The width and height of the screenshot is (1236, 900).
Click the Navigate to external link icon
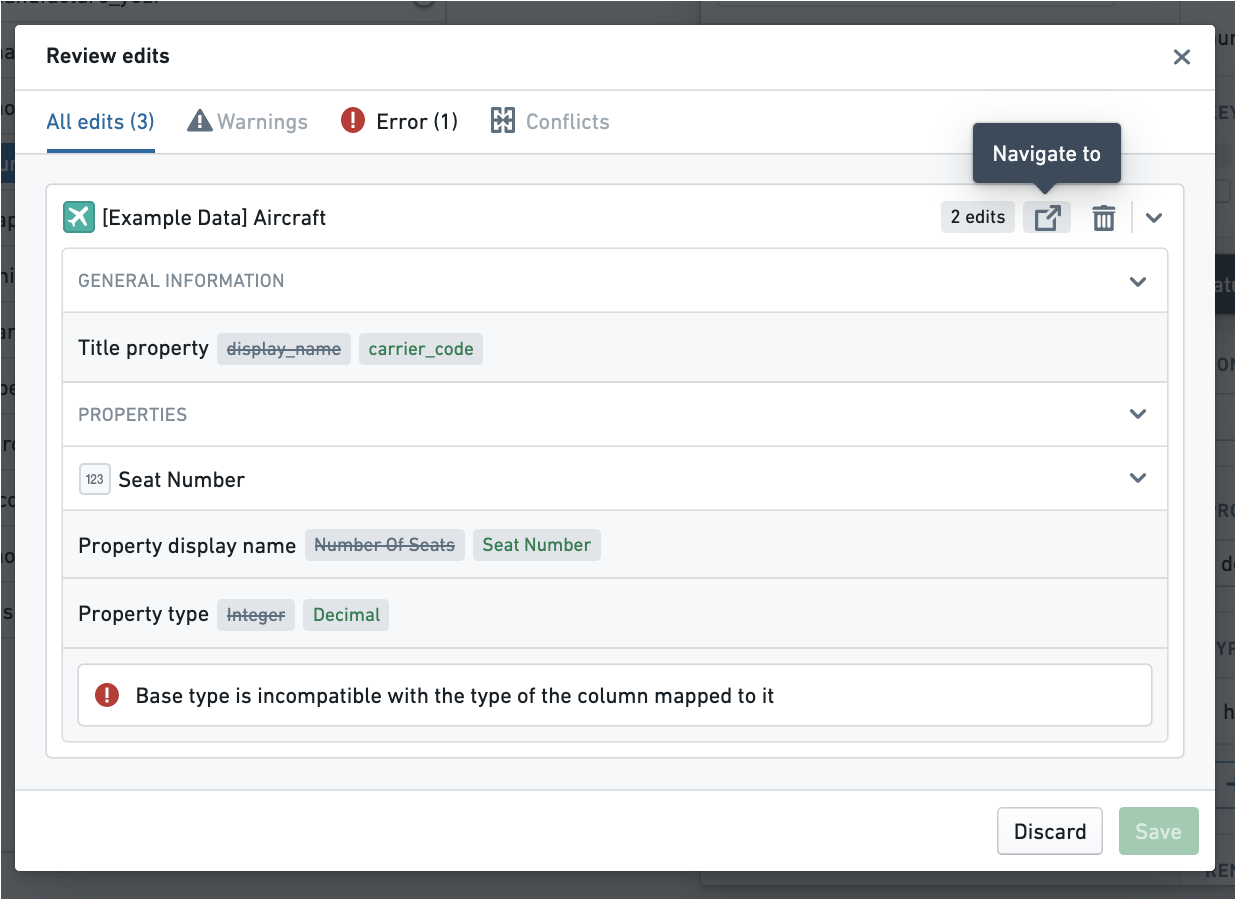click(x=1047, y=218)
